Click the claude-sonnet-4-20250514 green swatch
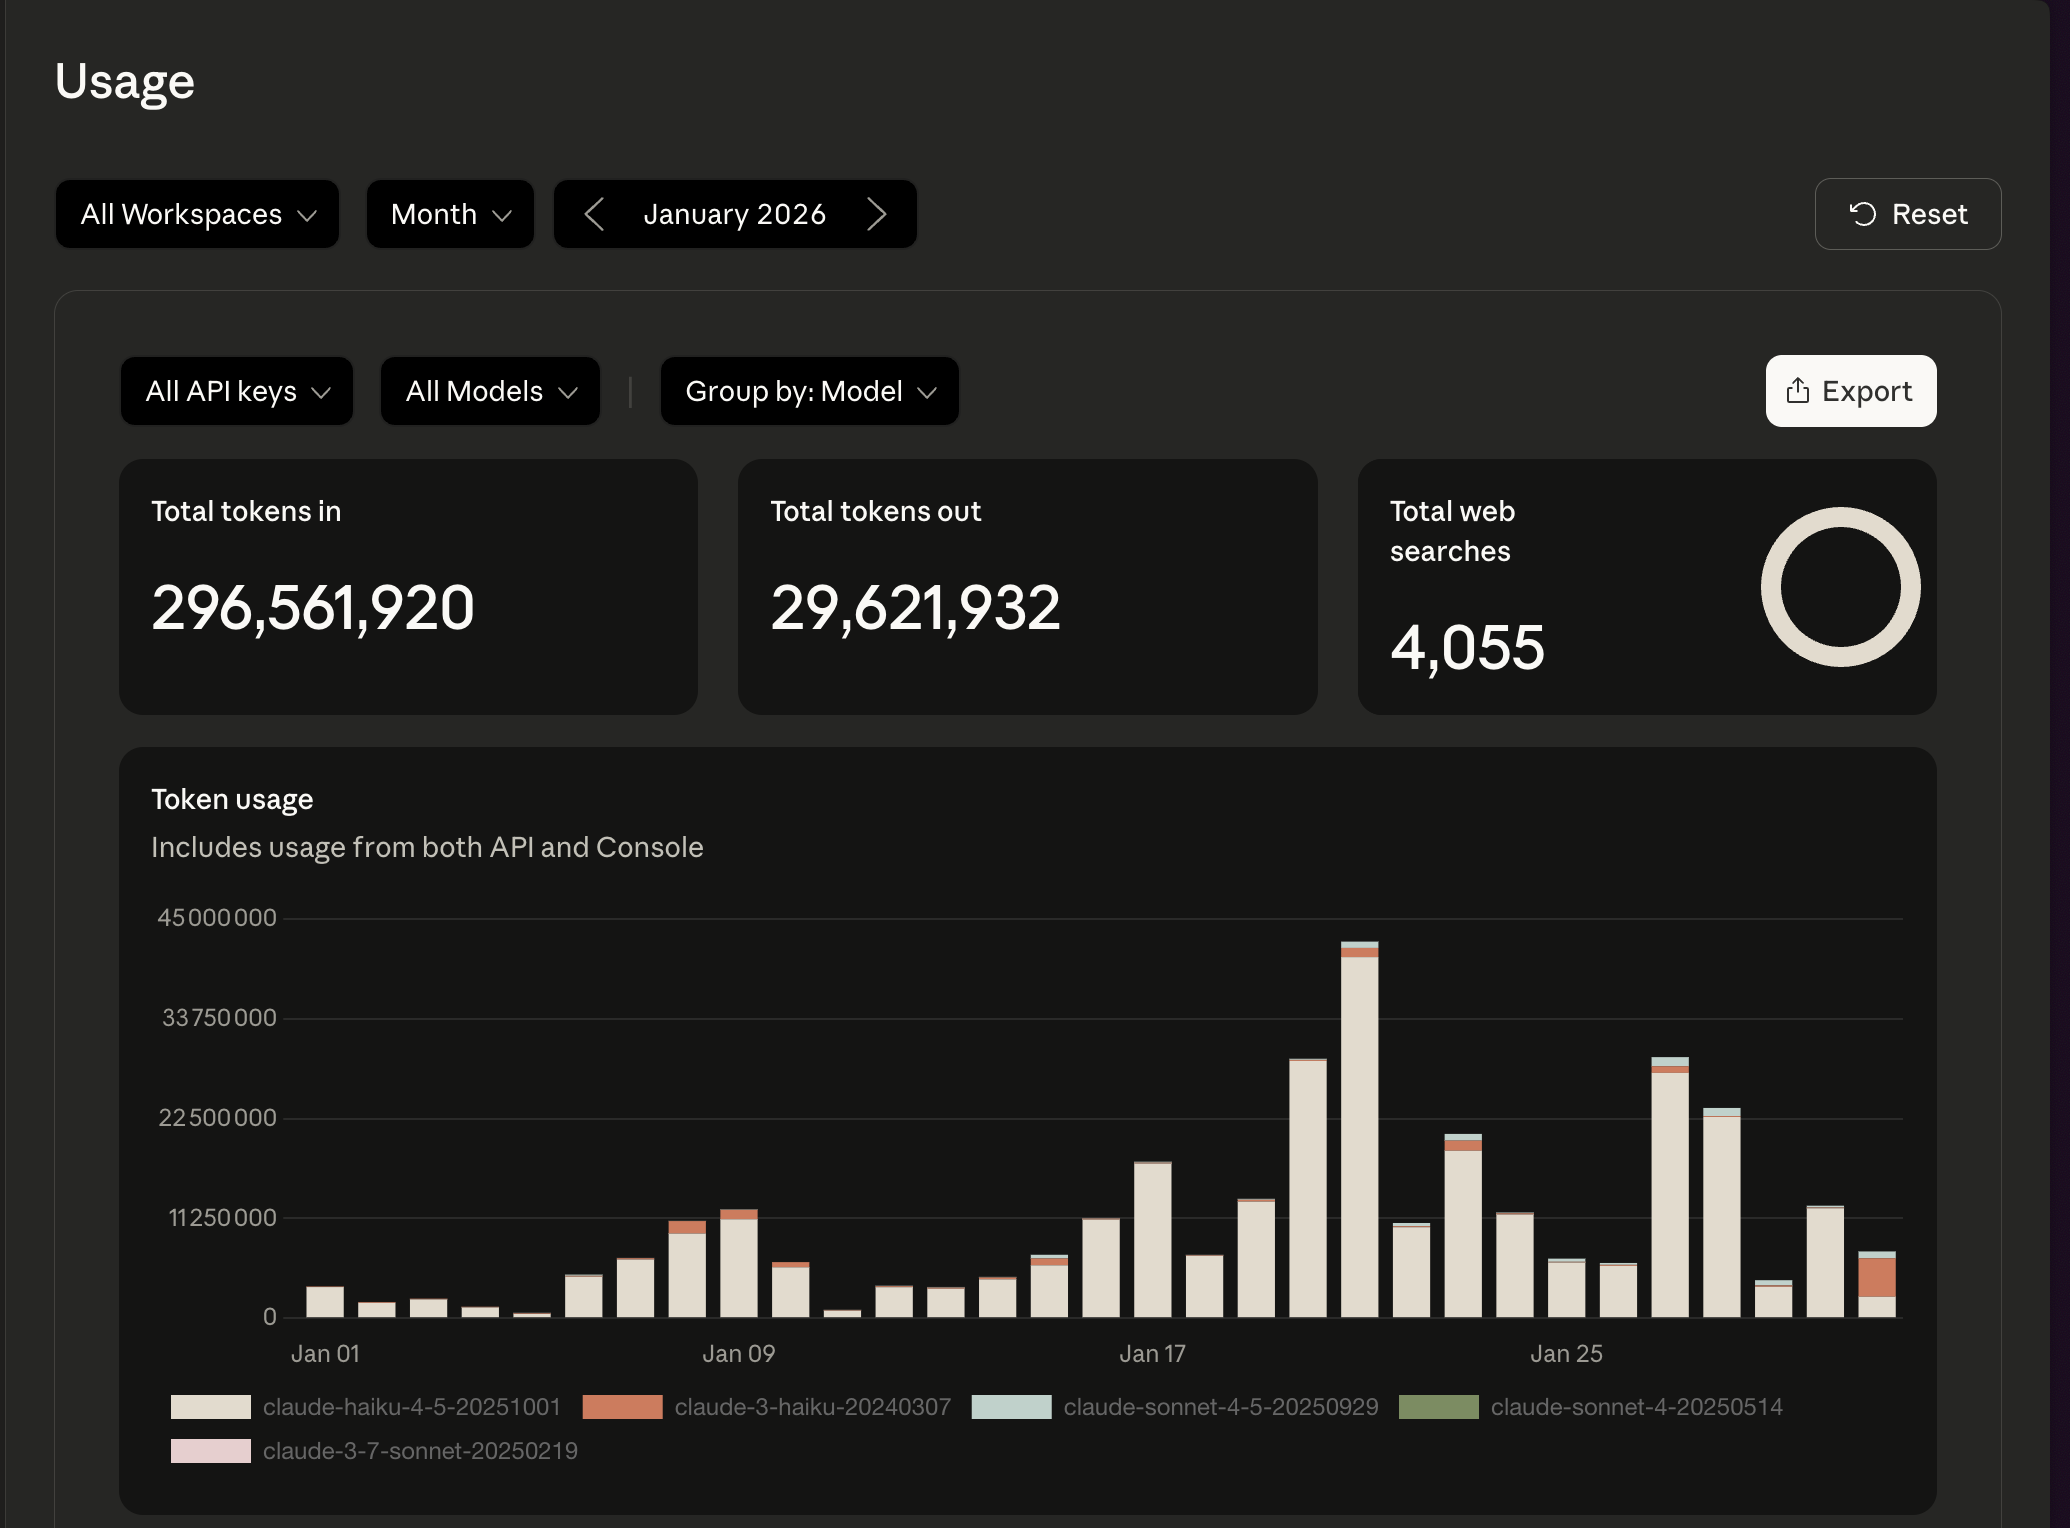Image resolution: width=2070 pixels, height=1528 pixels. coord(1438,1407)
